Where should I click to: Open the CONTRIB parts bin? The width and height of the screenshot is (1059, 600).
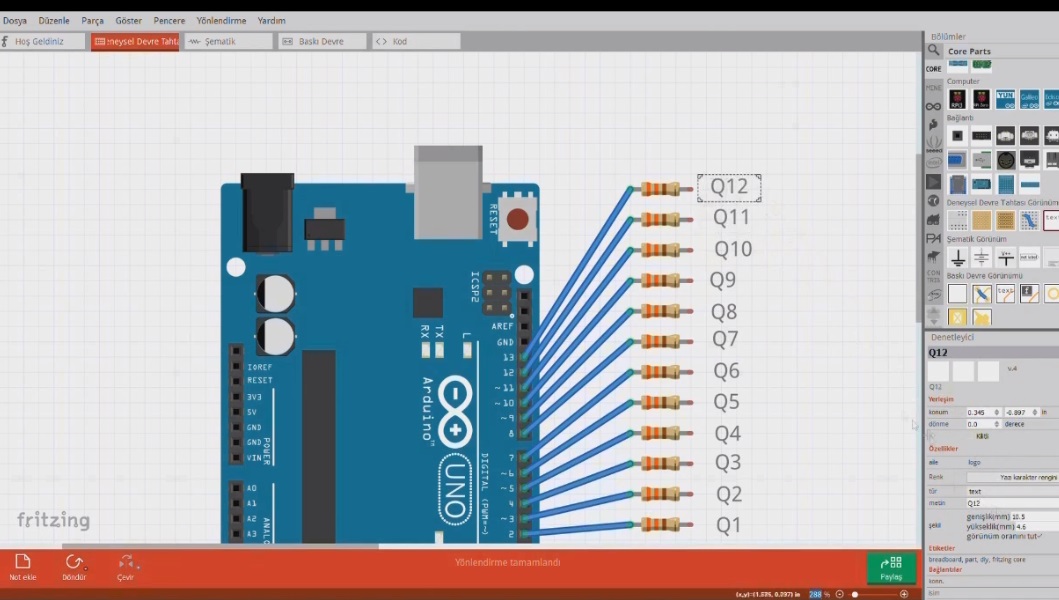(933, 276)
